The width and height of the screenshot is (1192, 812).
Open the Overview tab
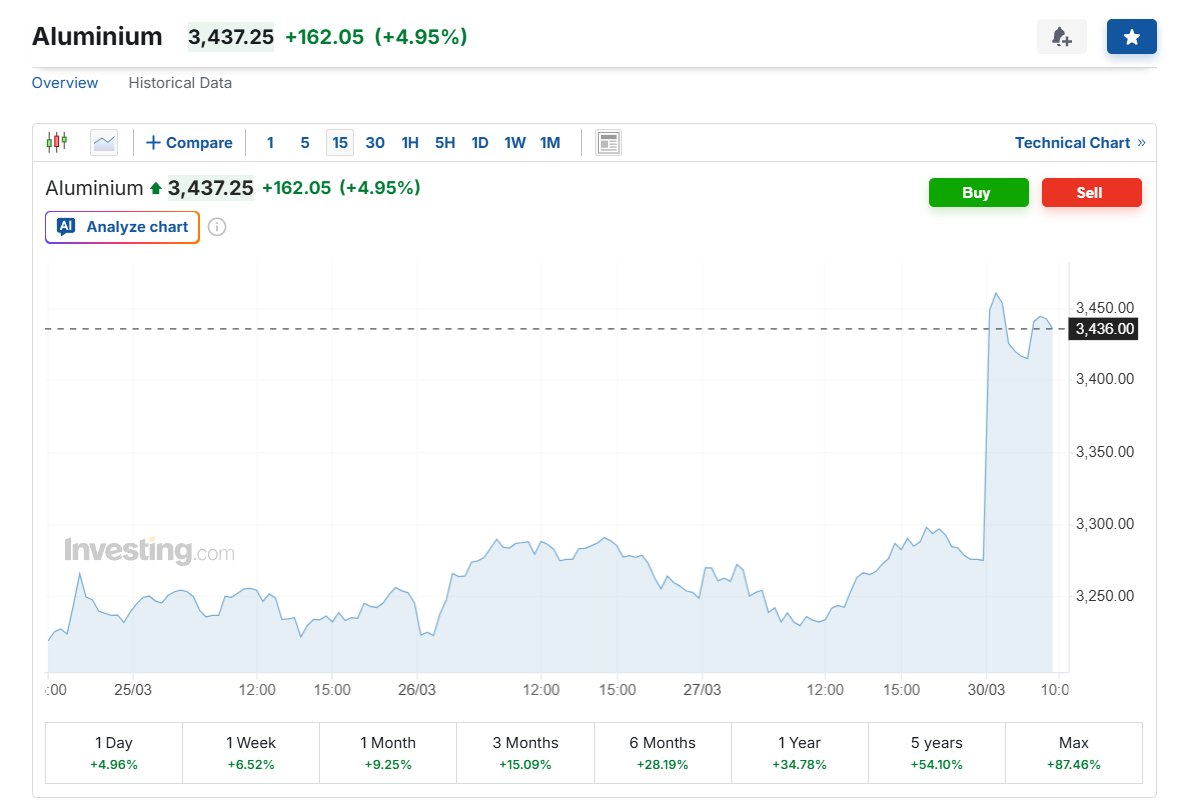click(x=65, y=83)
